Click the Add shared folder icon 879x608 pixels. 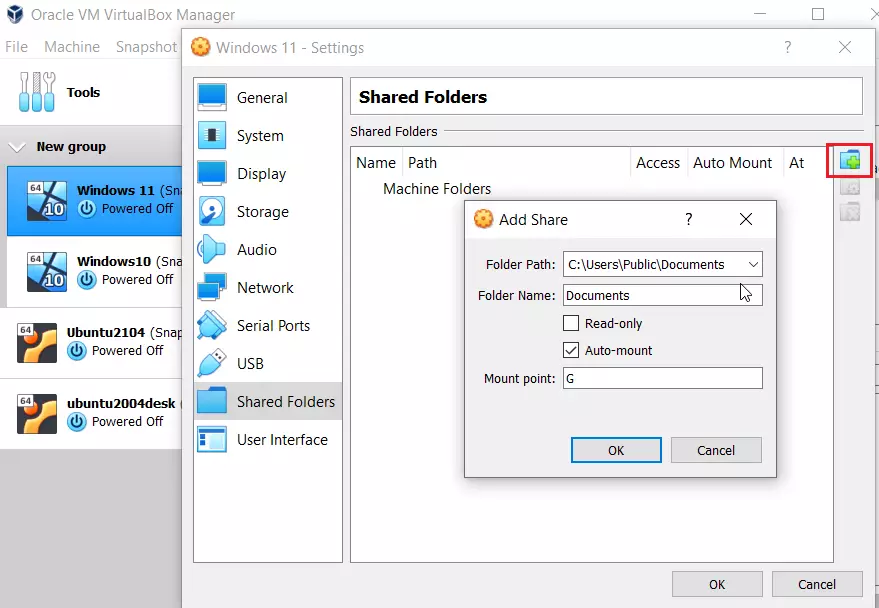pyautogui.click(x=850, y=161)
